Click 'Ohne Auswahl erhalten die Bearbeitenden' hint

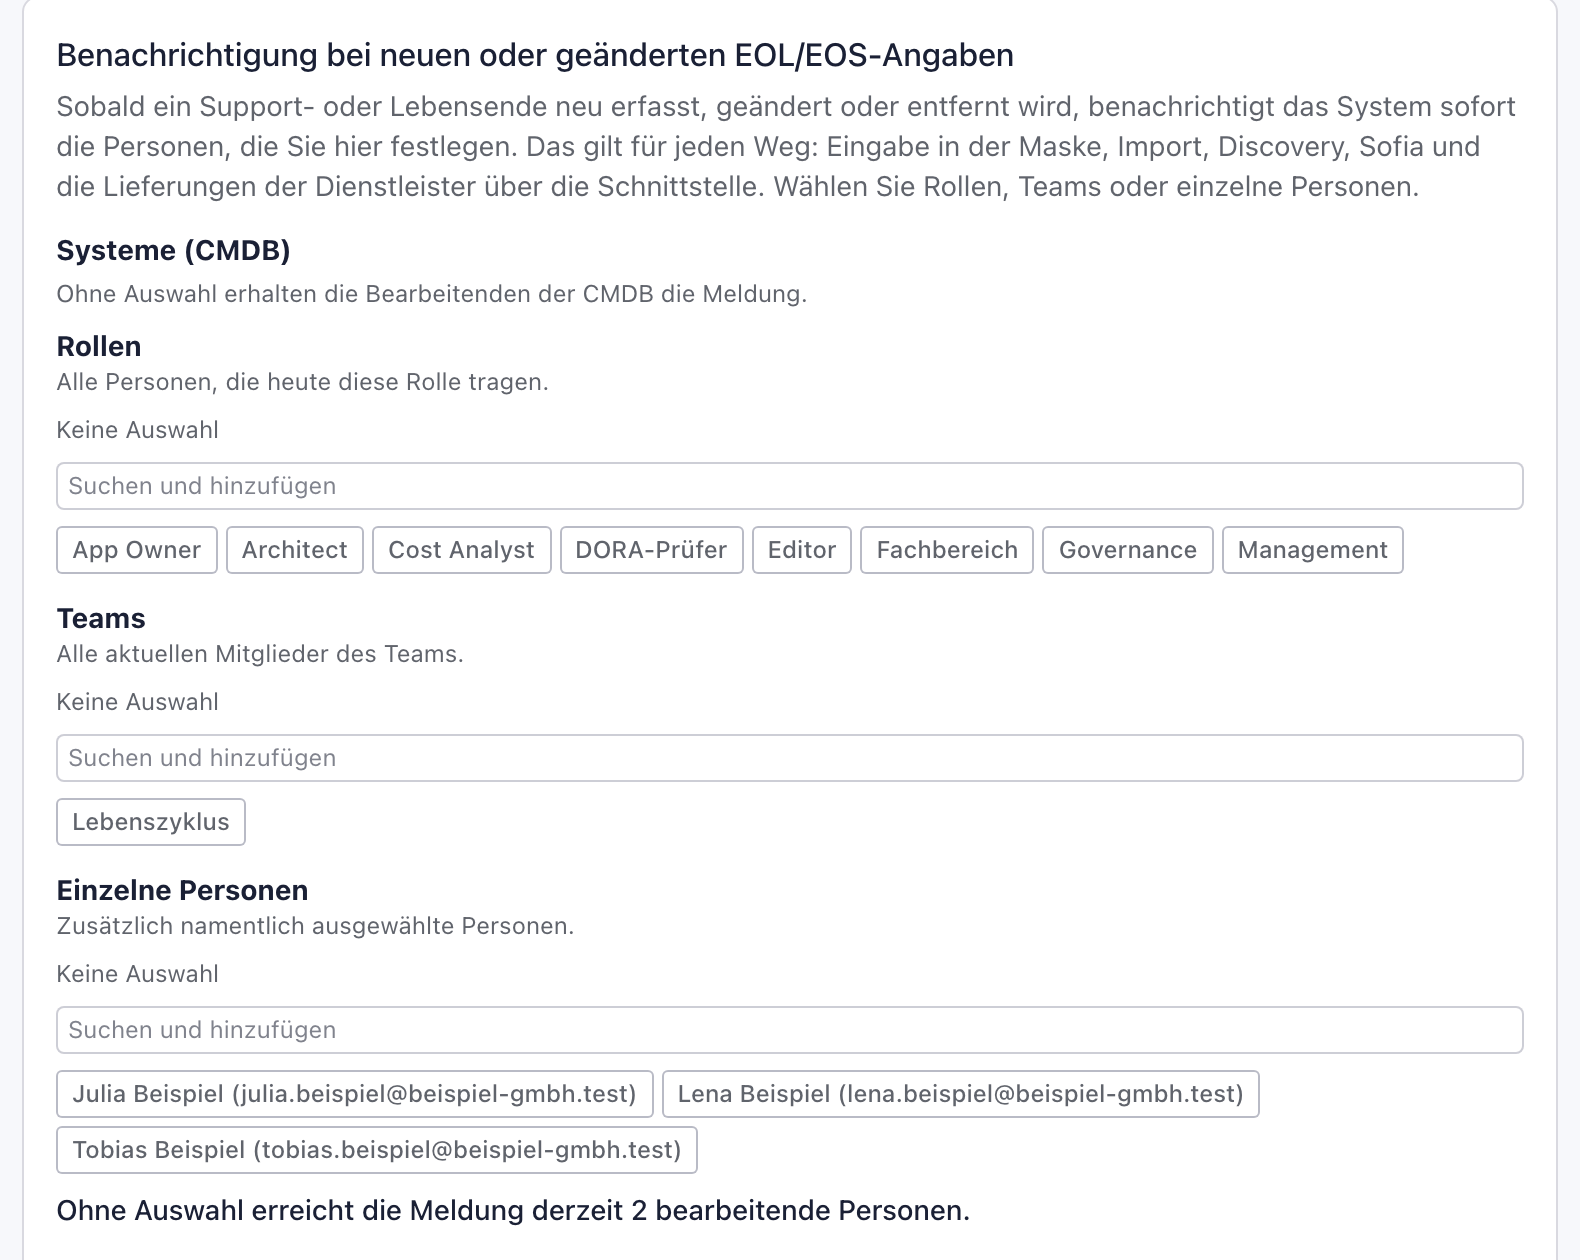(431, 294)
